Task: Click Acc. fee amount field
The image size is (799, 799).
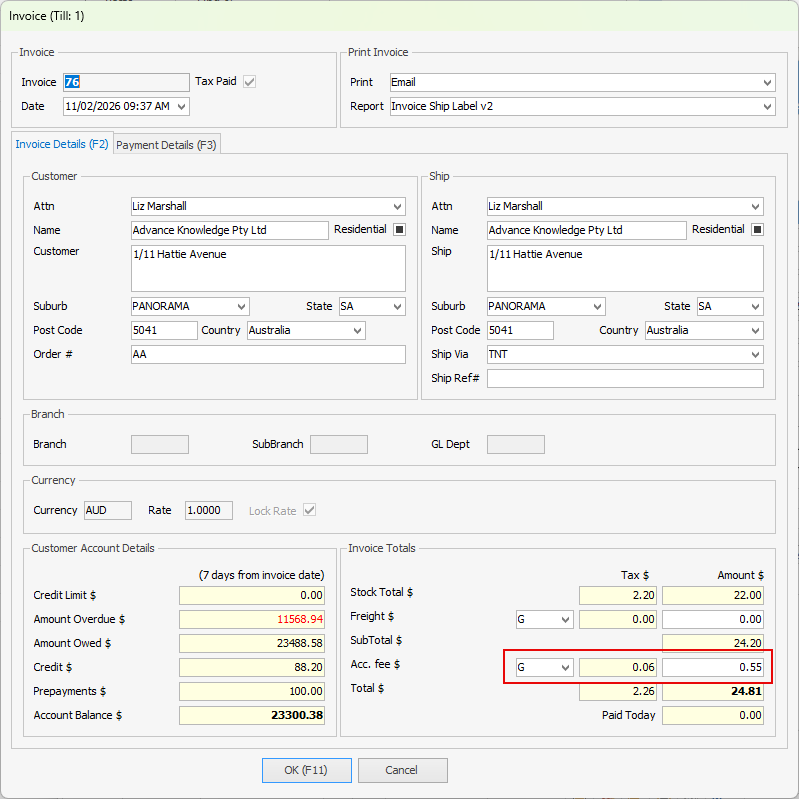Action: 712,668
